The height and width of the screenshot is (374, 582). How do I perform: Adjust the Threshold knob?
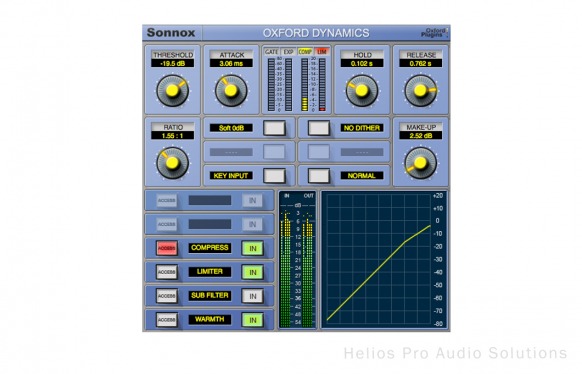(173, 91)
